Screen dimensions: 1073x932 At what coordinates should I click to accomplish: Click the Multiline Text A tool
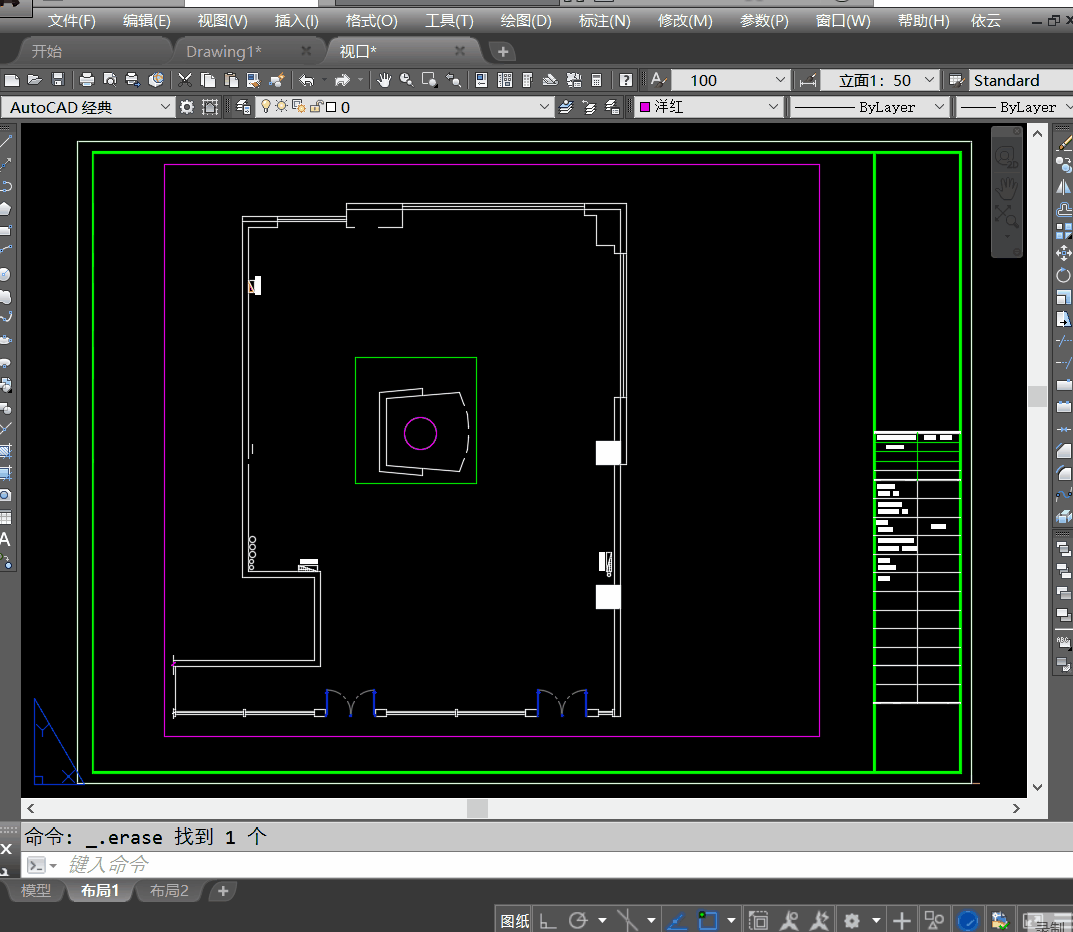point(5,539)
